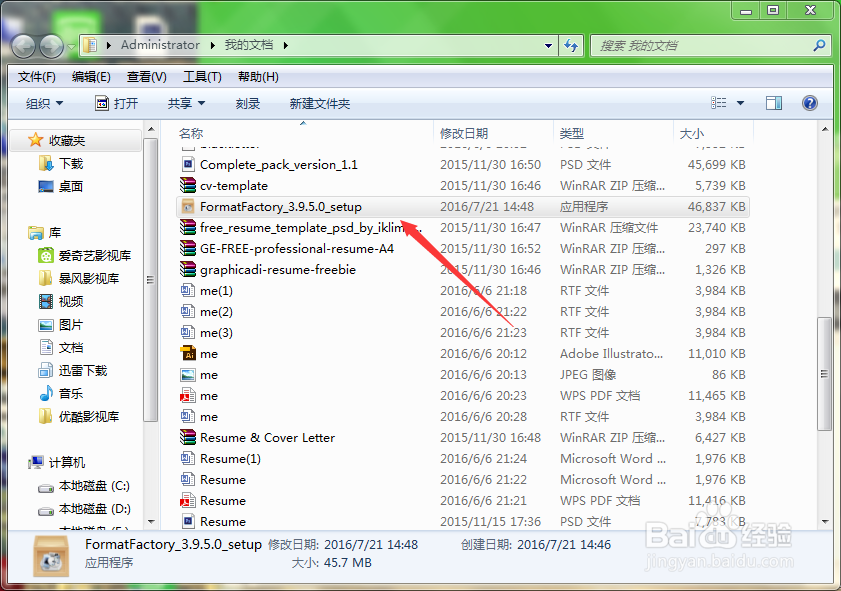The height and width of the screenshot is (591, 841).
Task: Open the view options dropdown arrow
Action: (740, 103)
